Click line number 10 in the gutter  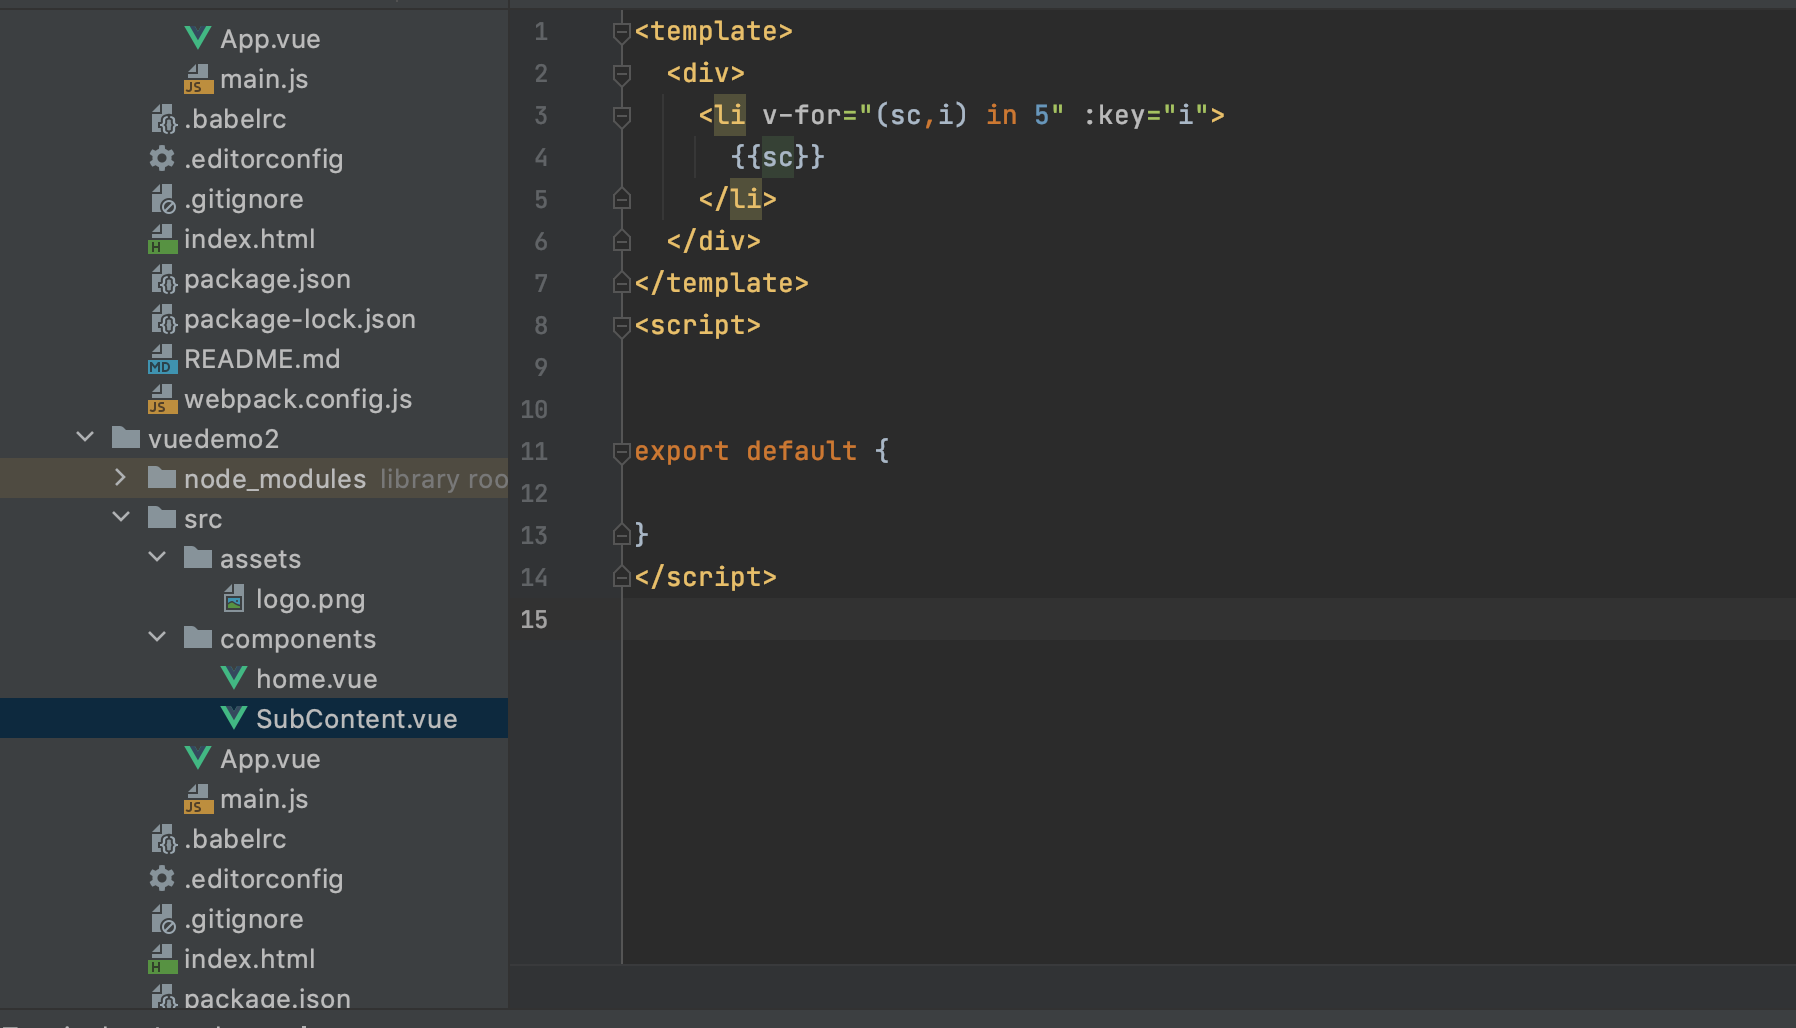pyautogui.click(x=534, y=409)
